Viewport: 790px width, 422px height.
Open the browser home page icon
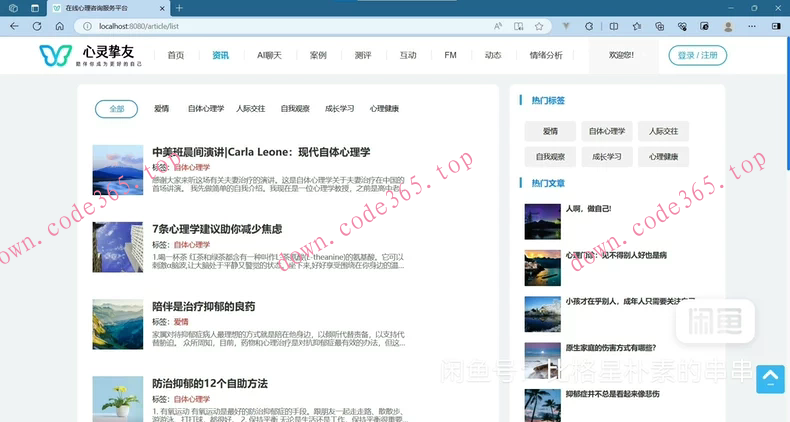(59, 26)
